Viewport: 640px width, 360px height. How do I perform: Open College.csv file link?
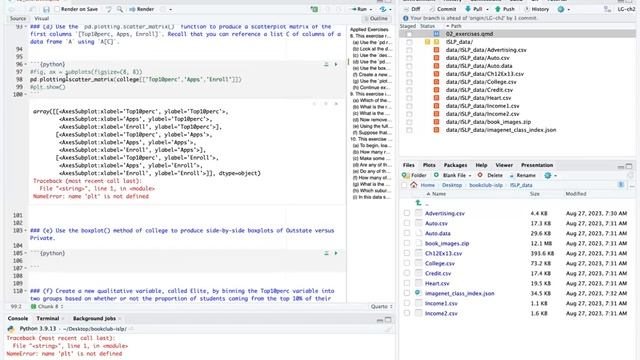[x=440, y=263]
